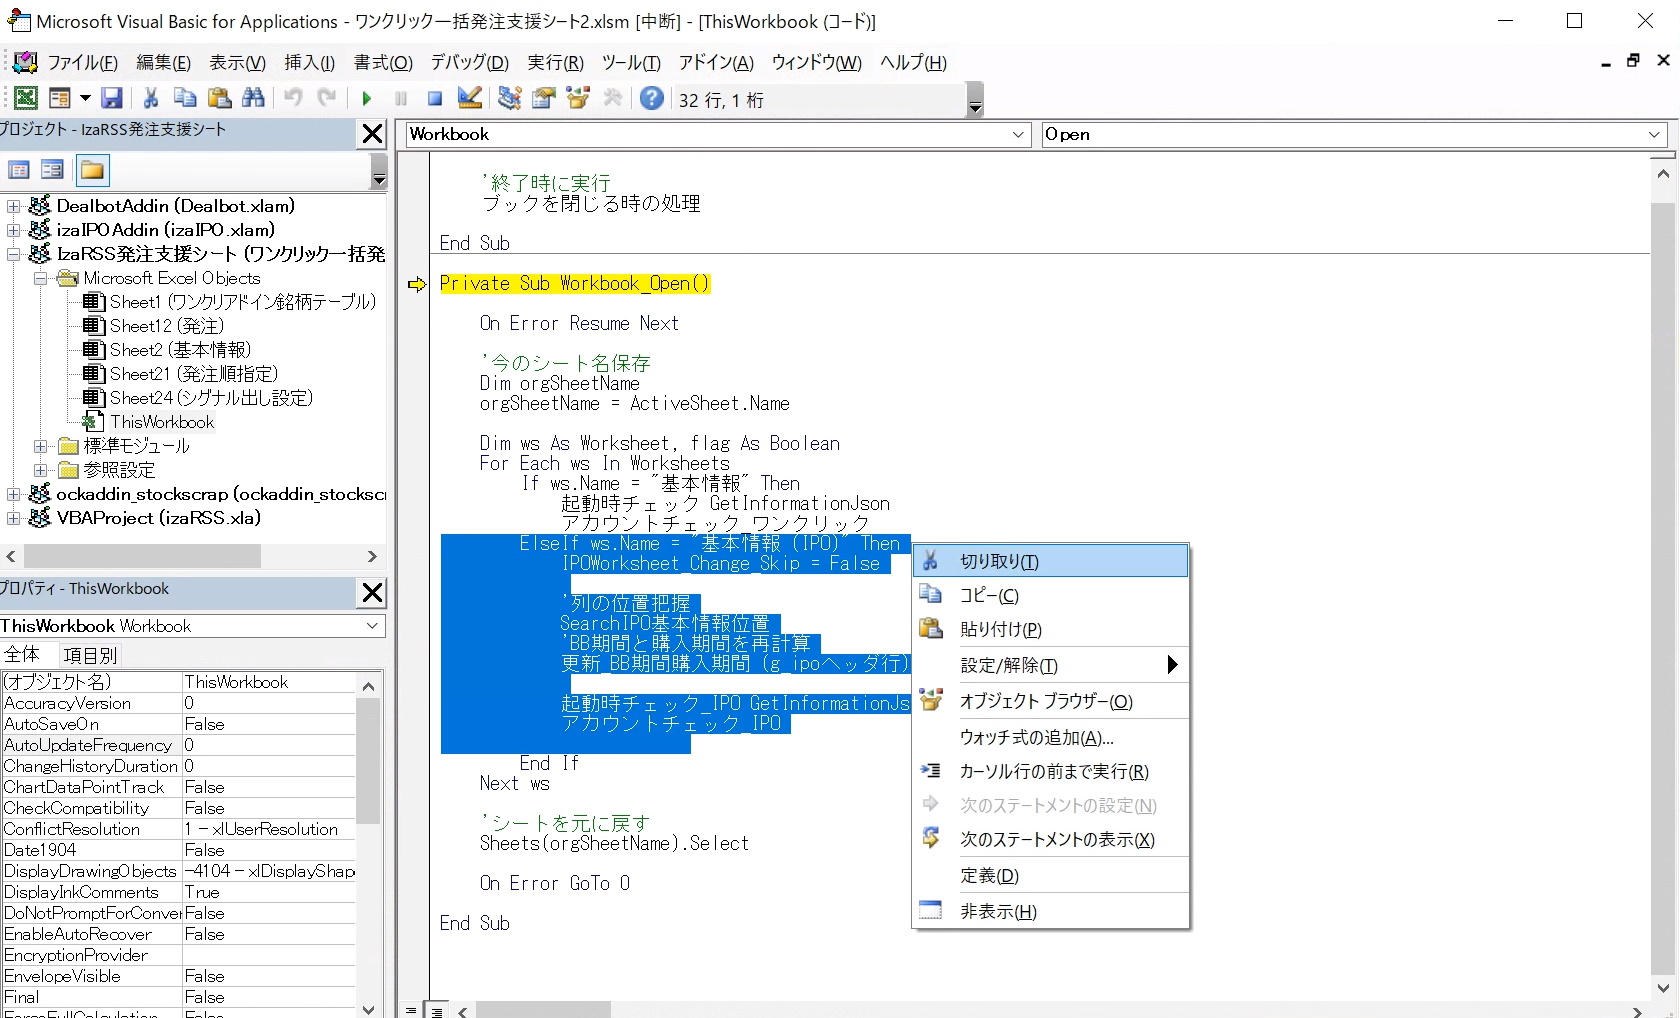Expand the DealbotAddin project node
1680x1018 pixels.
coord(13,206)
